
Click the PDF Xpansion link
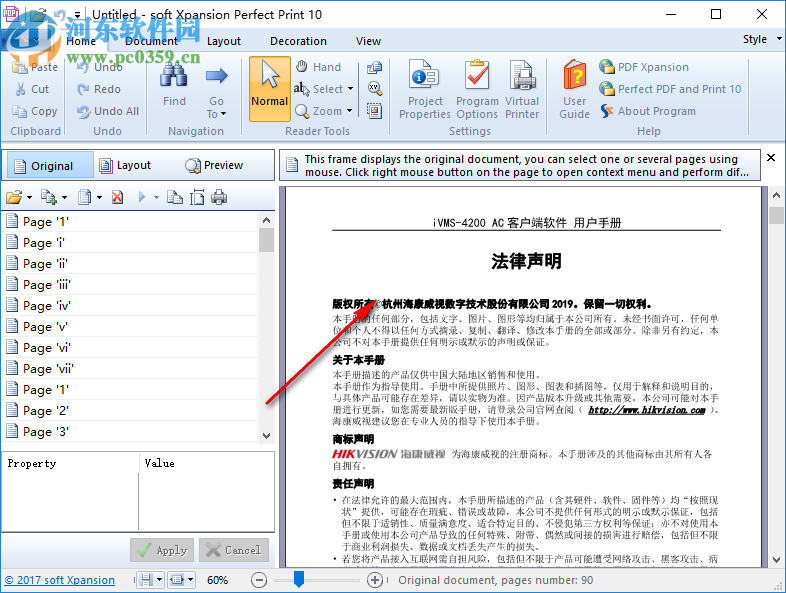(644, 67)
